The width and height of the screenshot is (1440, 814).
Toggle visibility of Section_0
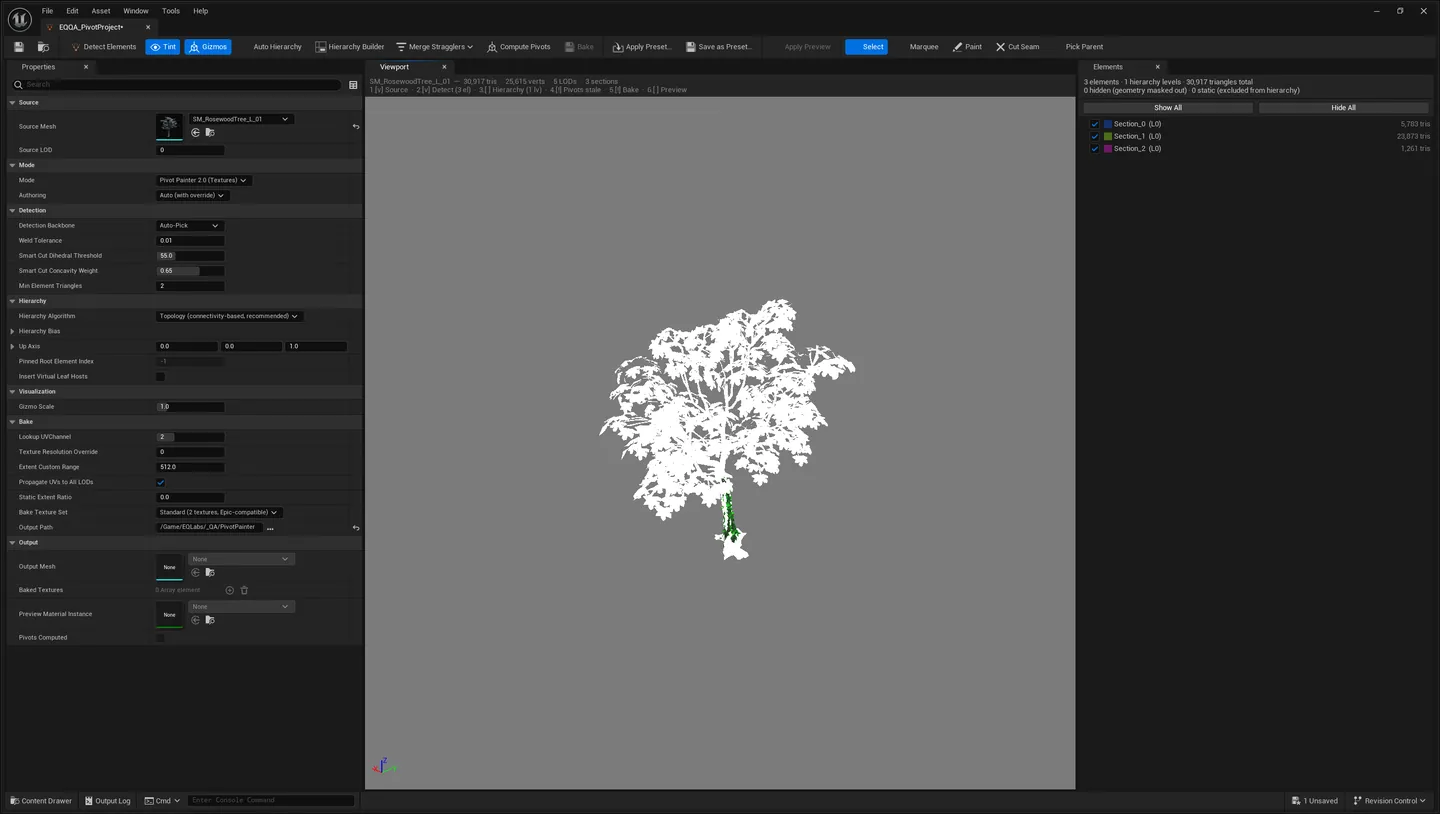click(x=1095, y=124)
